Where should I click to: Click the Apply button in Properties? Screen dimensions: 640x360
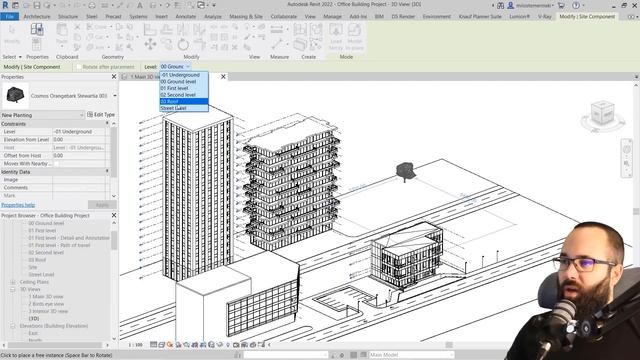tap(102, 204)
